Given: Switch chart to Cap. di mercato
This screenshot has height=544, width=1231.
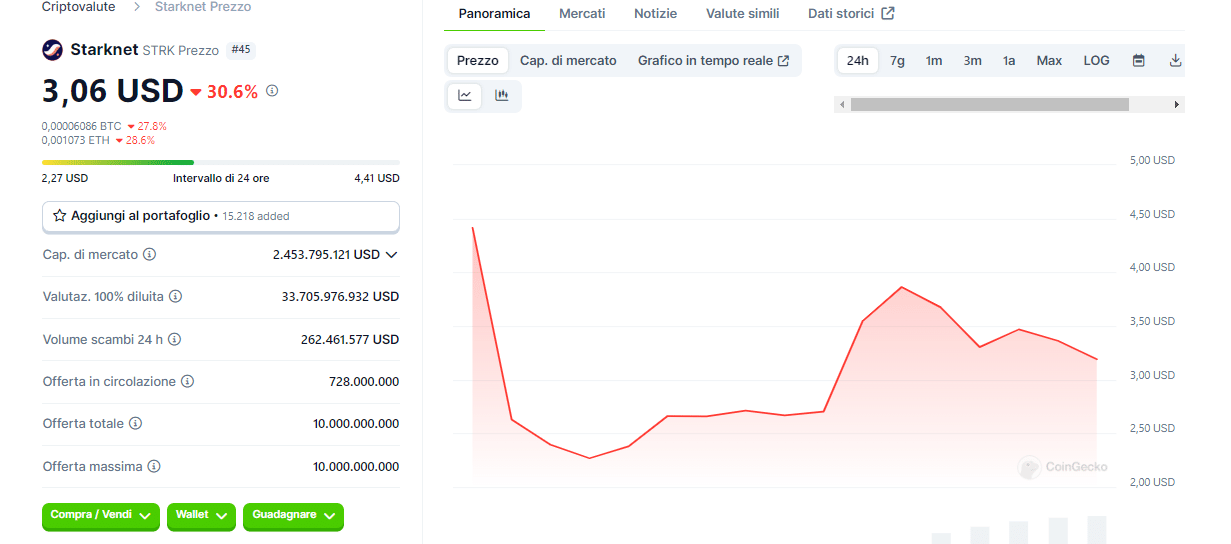Looking at the screenshot, I should [568, 61].
